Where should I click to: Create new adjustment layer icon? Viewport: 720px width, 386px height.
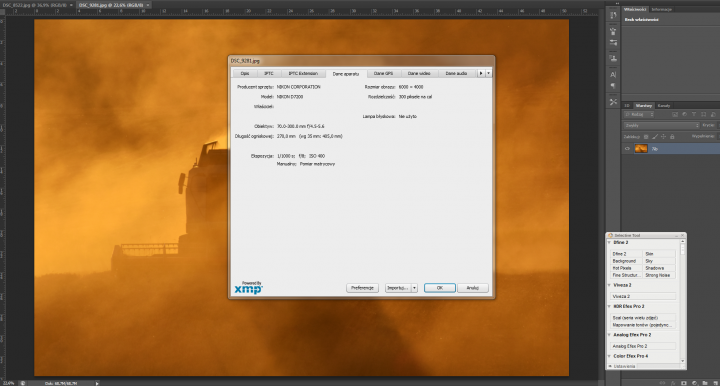point(694,383)
